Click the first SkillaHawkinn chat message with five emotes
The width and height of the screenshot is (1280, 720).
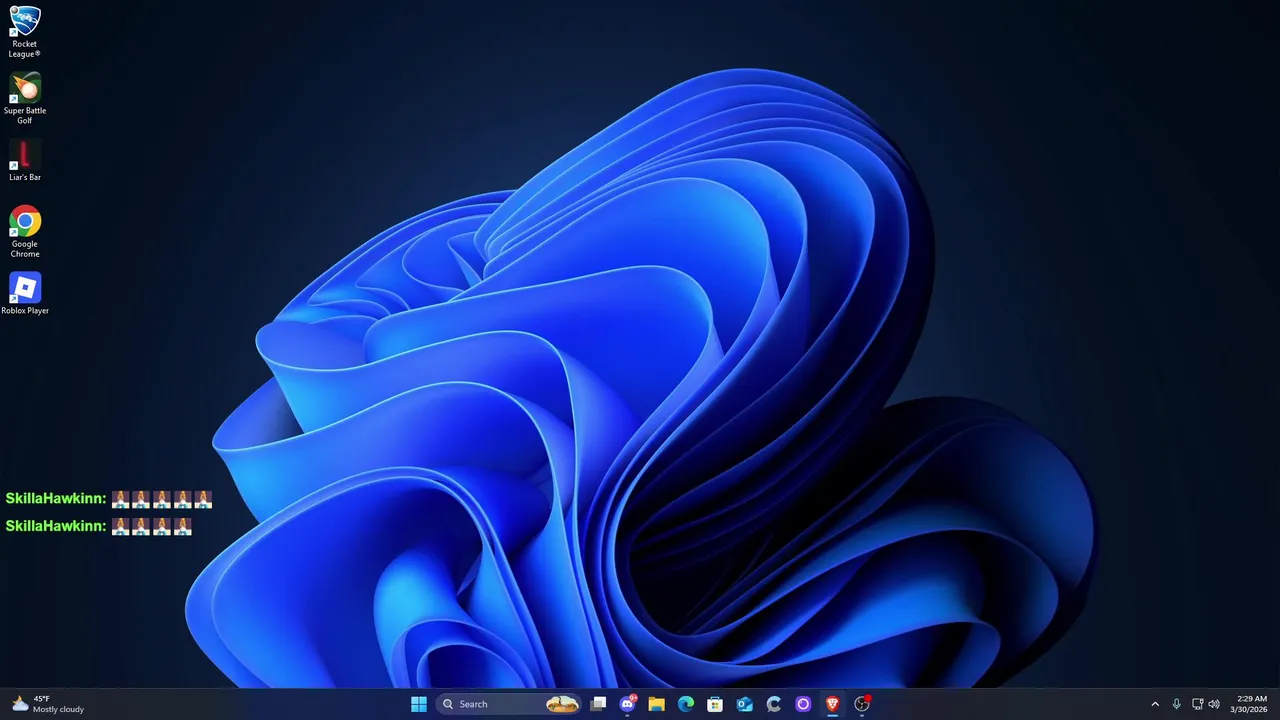[x=109, y=499]
